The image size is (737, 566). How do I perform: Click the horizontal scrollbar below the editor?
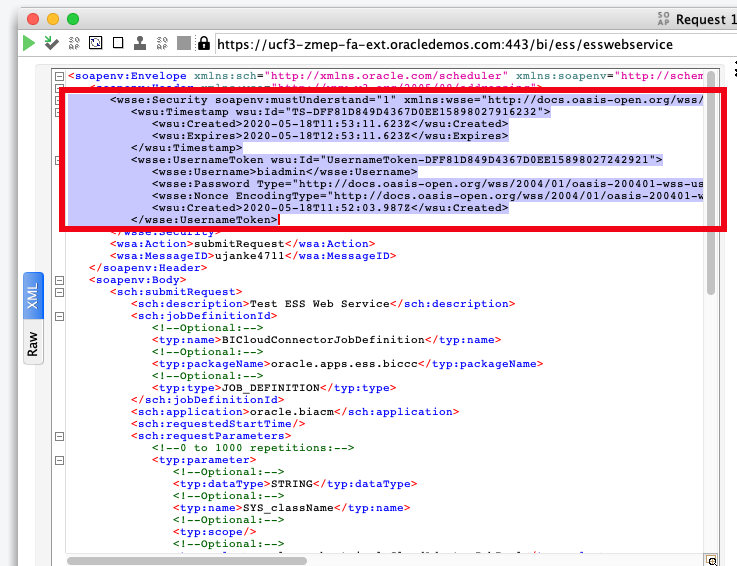tap(187, 561)
